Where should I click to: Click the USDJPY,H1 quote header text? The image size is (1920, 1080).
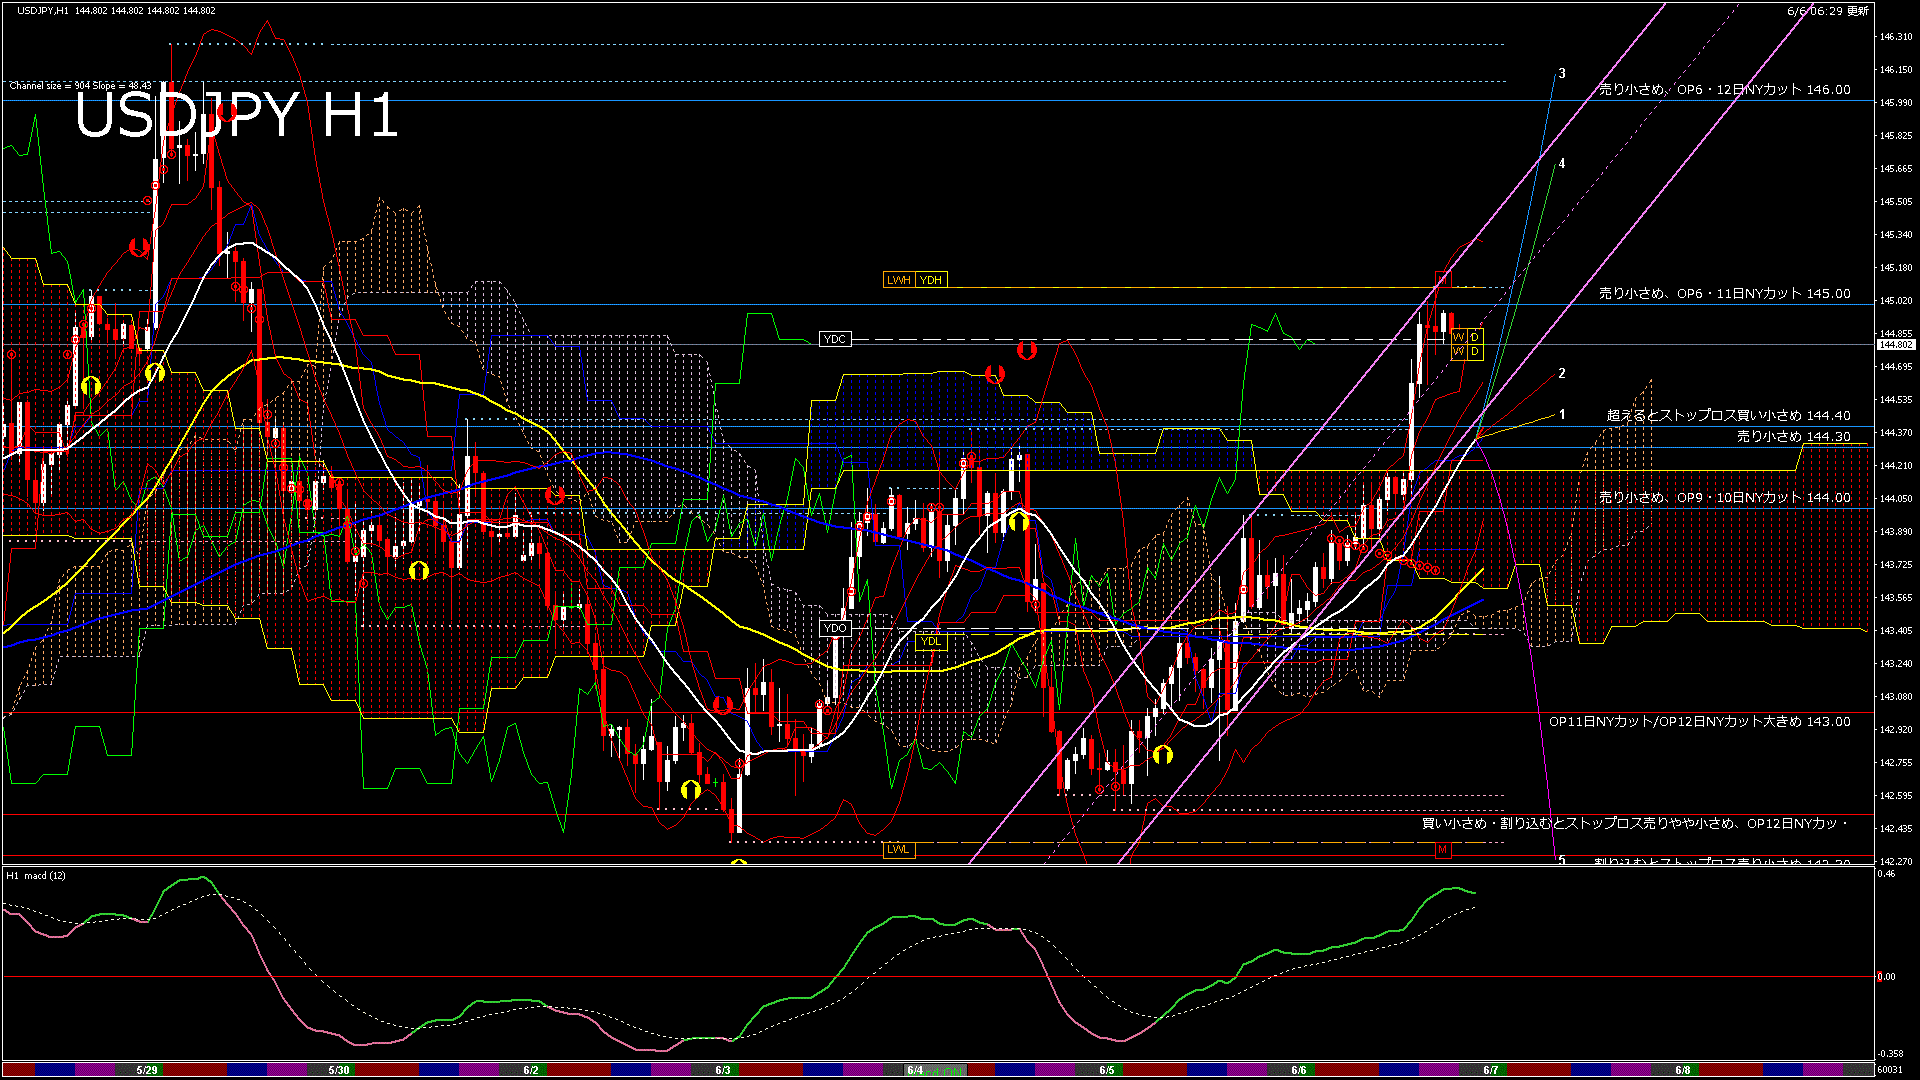coord(115,10)
